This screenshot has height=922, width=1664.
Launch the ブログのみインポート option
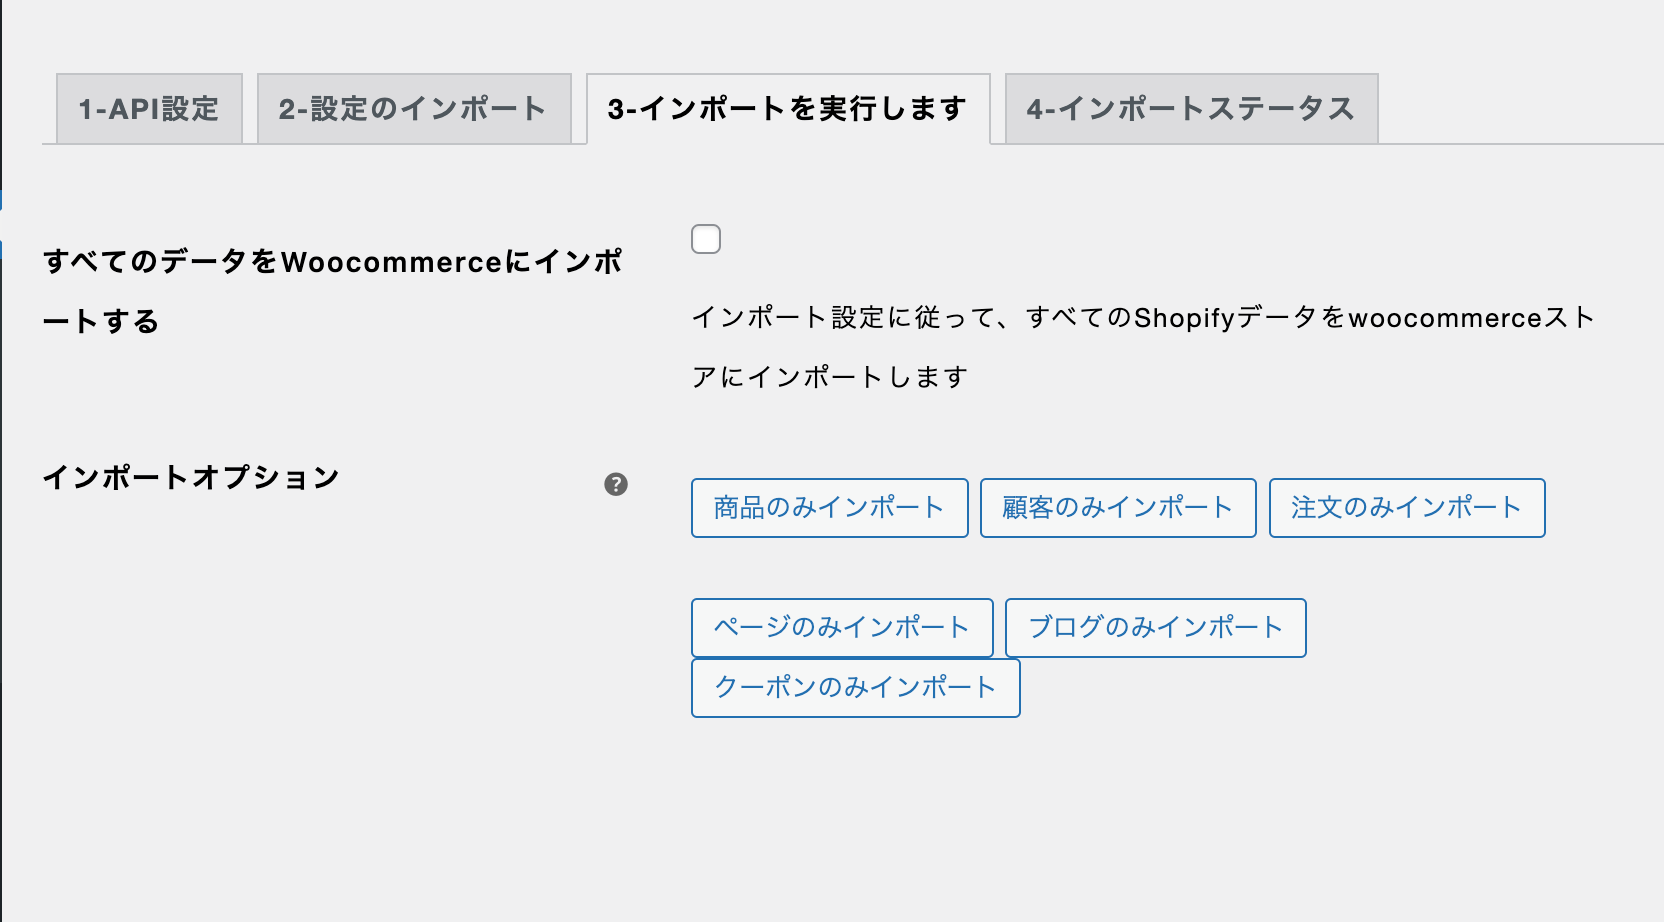(1155, 628)
